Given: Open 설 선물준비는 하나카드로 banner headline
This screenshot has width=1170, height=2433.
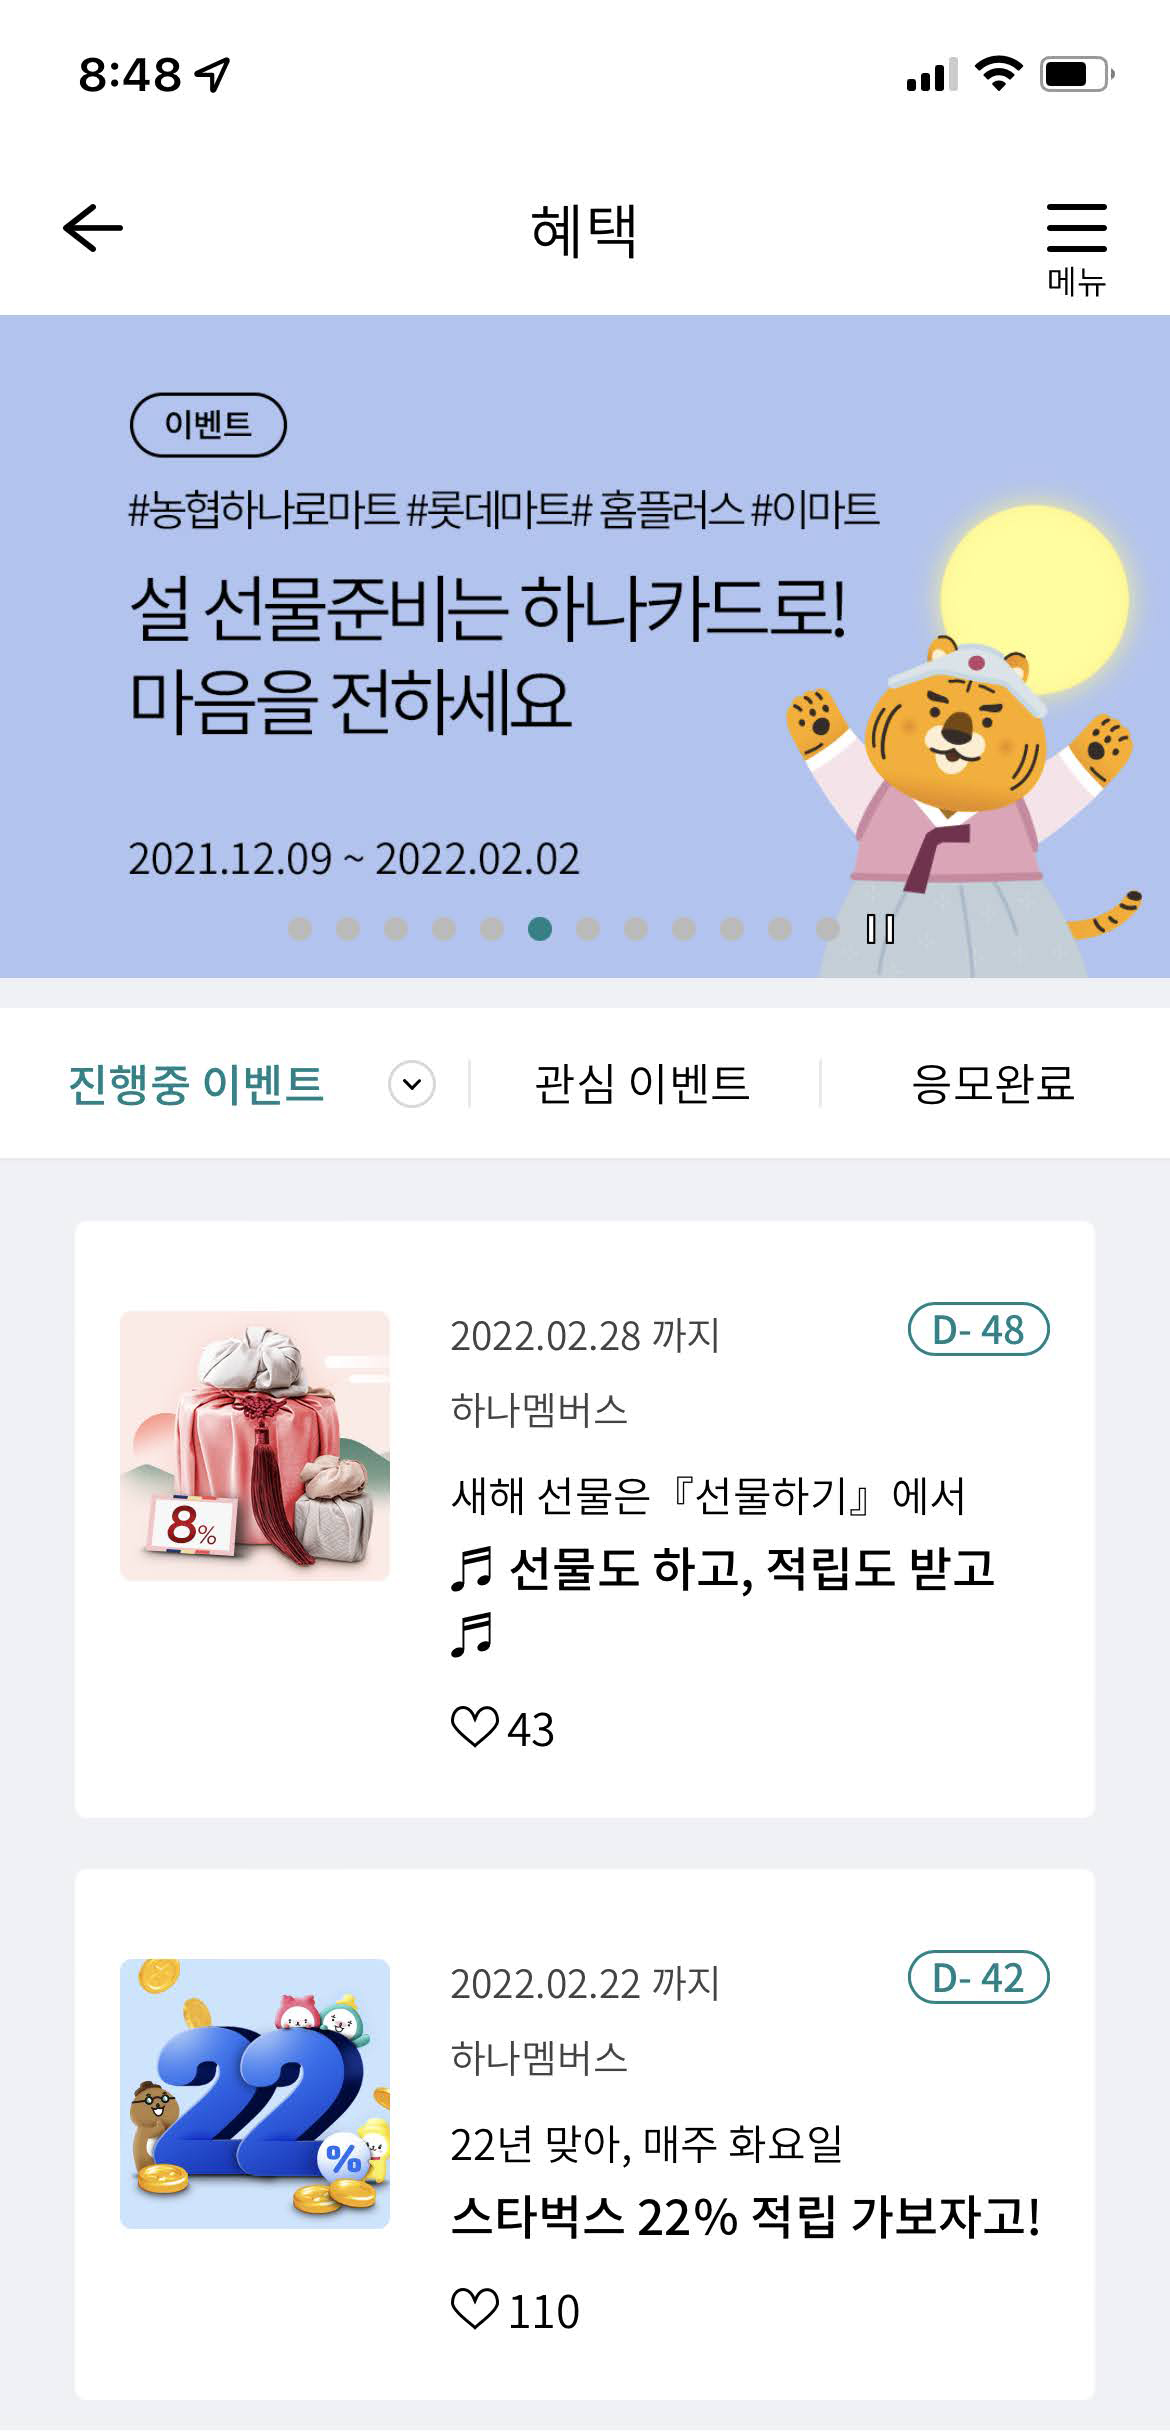Looking at the screenshot, I should 488,654.
